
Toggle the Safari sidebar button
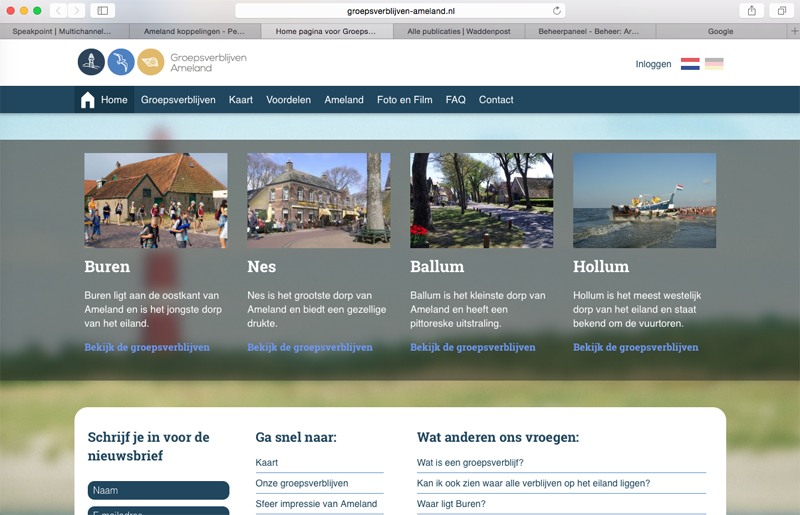[x=103, y=10]
